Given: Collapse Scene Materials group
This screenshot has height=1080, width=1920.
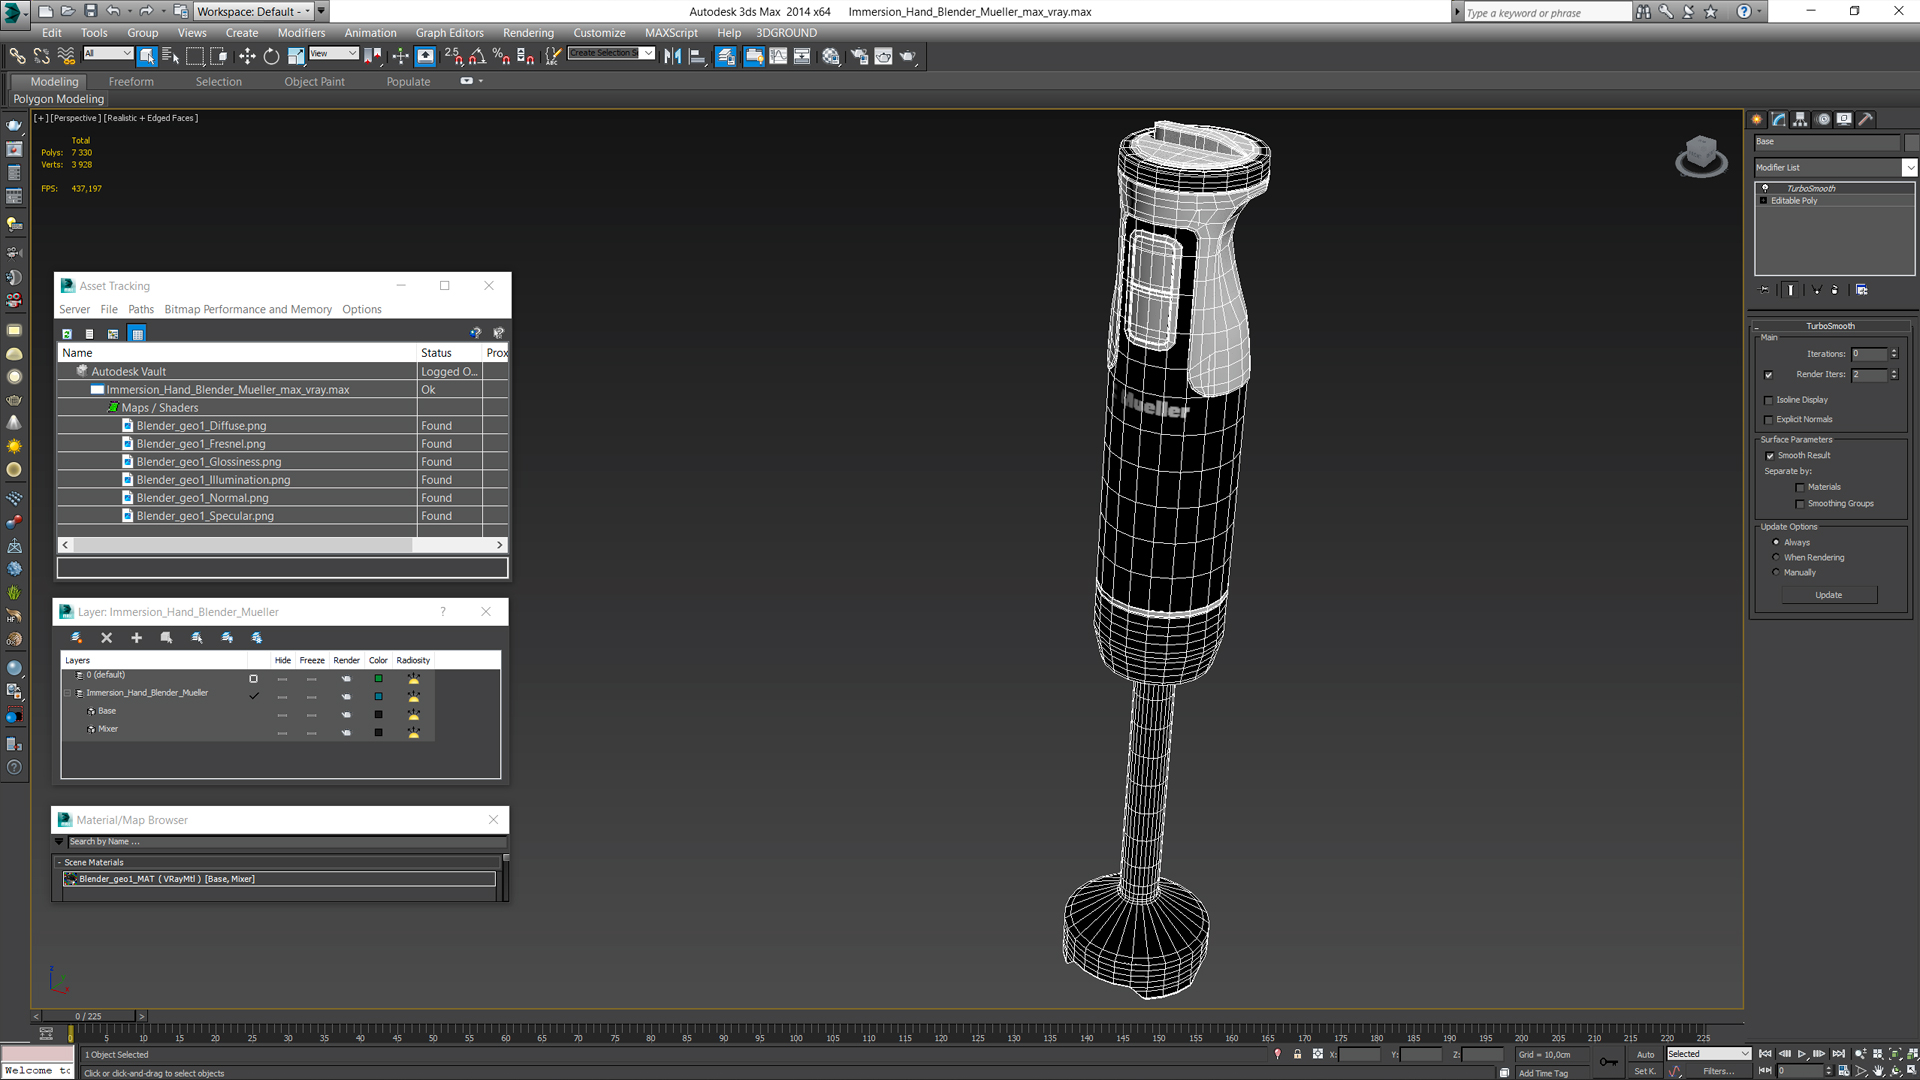Looking at the screenshot, I should [59, 863].
